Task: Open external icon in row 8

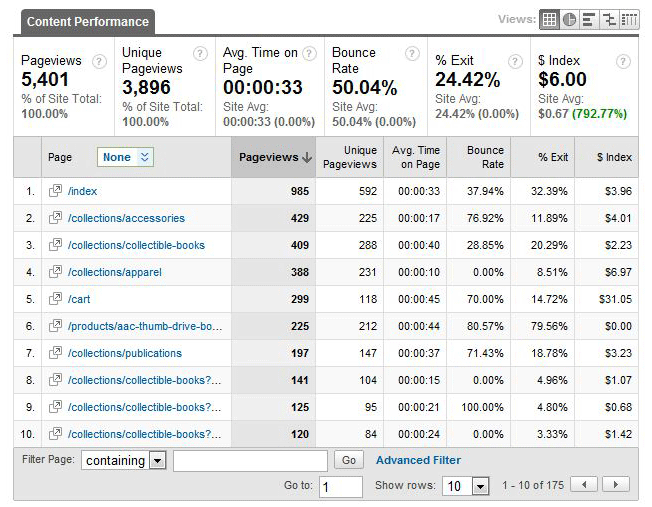Action: pyautogui.click(x=55, y=380)
